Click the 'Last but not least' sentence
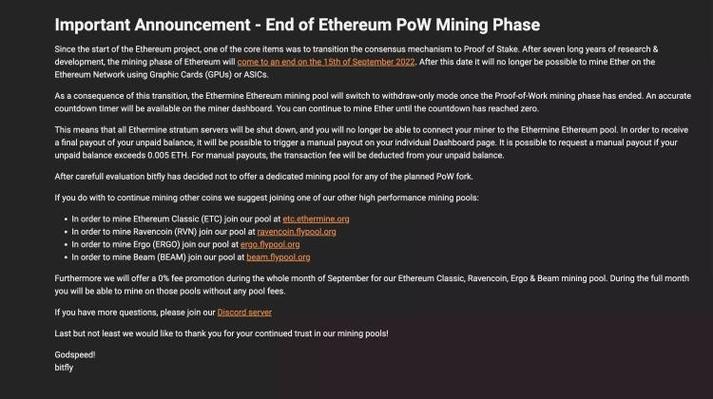713x399 pixels. (221, 333)
